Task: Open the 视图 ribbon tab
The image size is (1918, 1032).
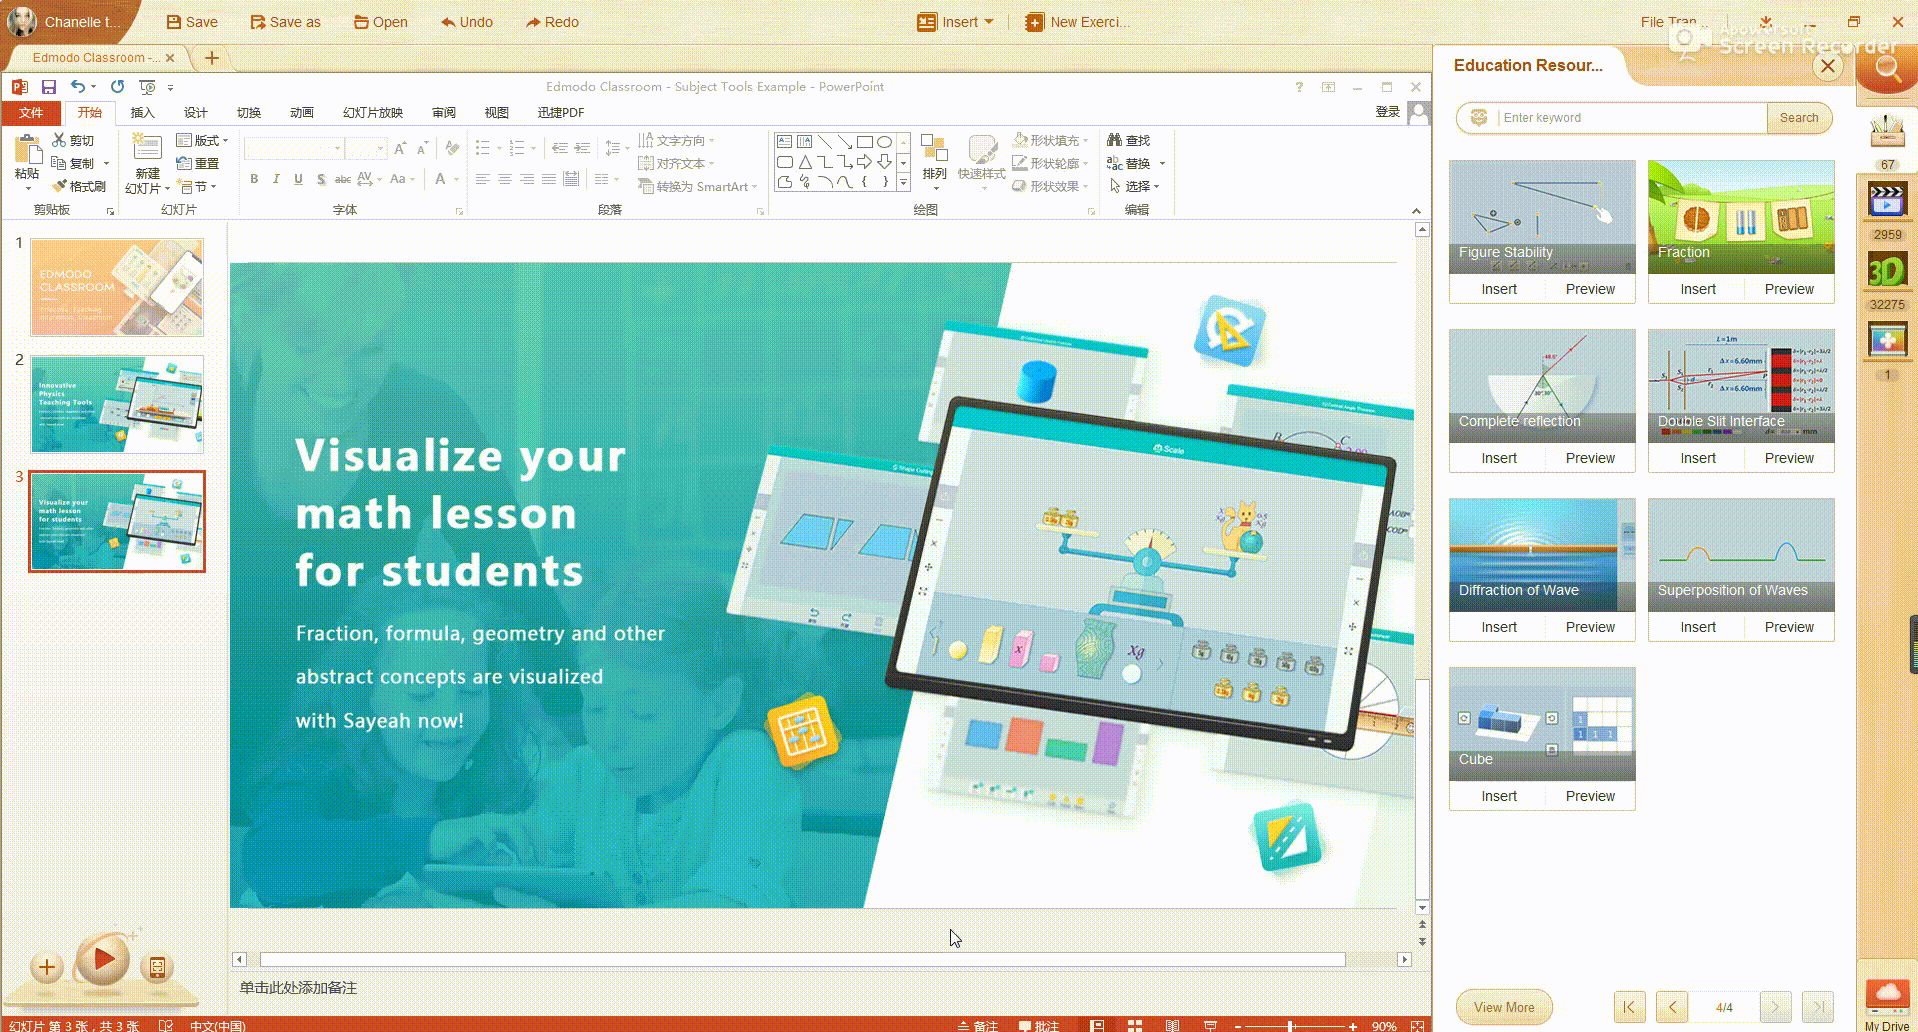Action: [497, 113]
